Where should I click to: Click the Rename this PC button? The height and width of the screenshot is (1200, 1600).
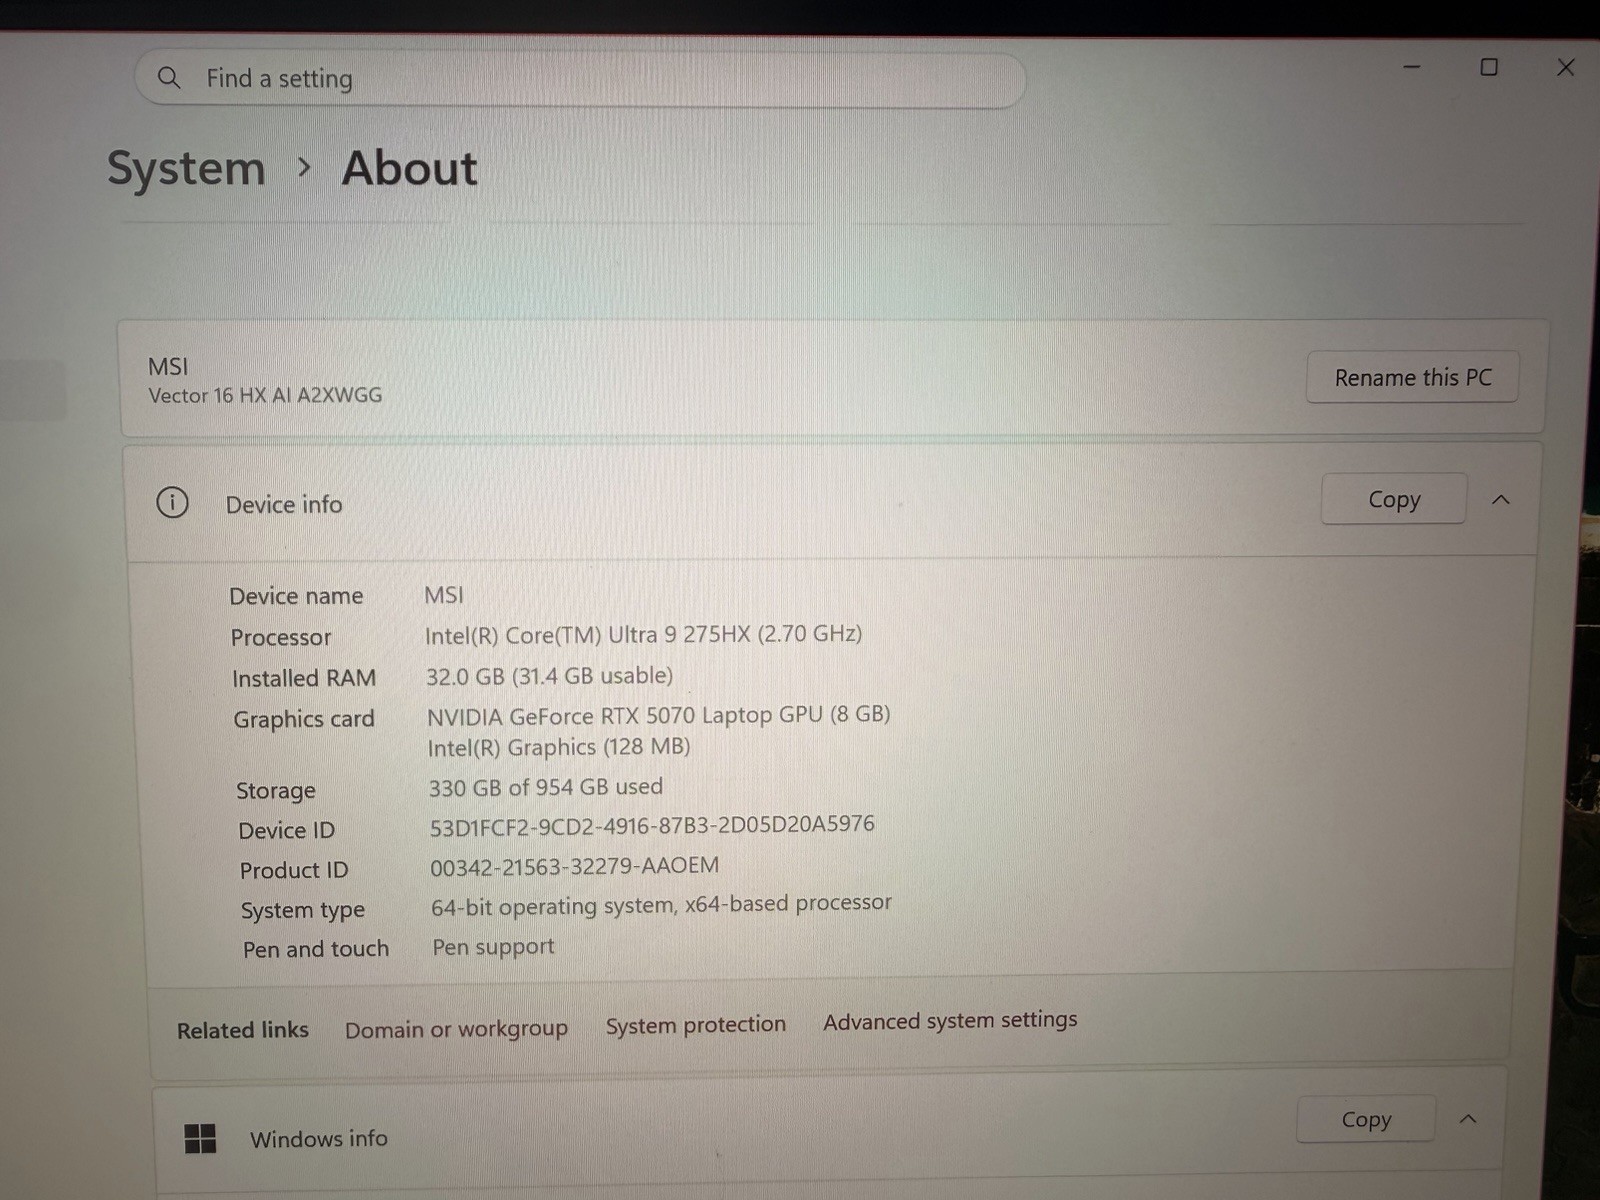coord(1412,377)
